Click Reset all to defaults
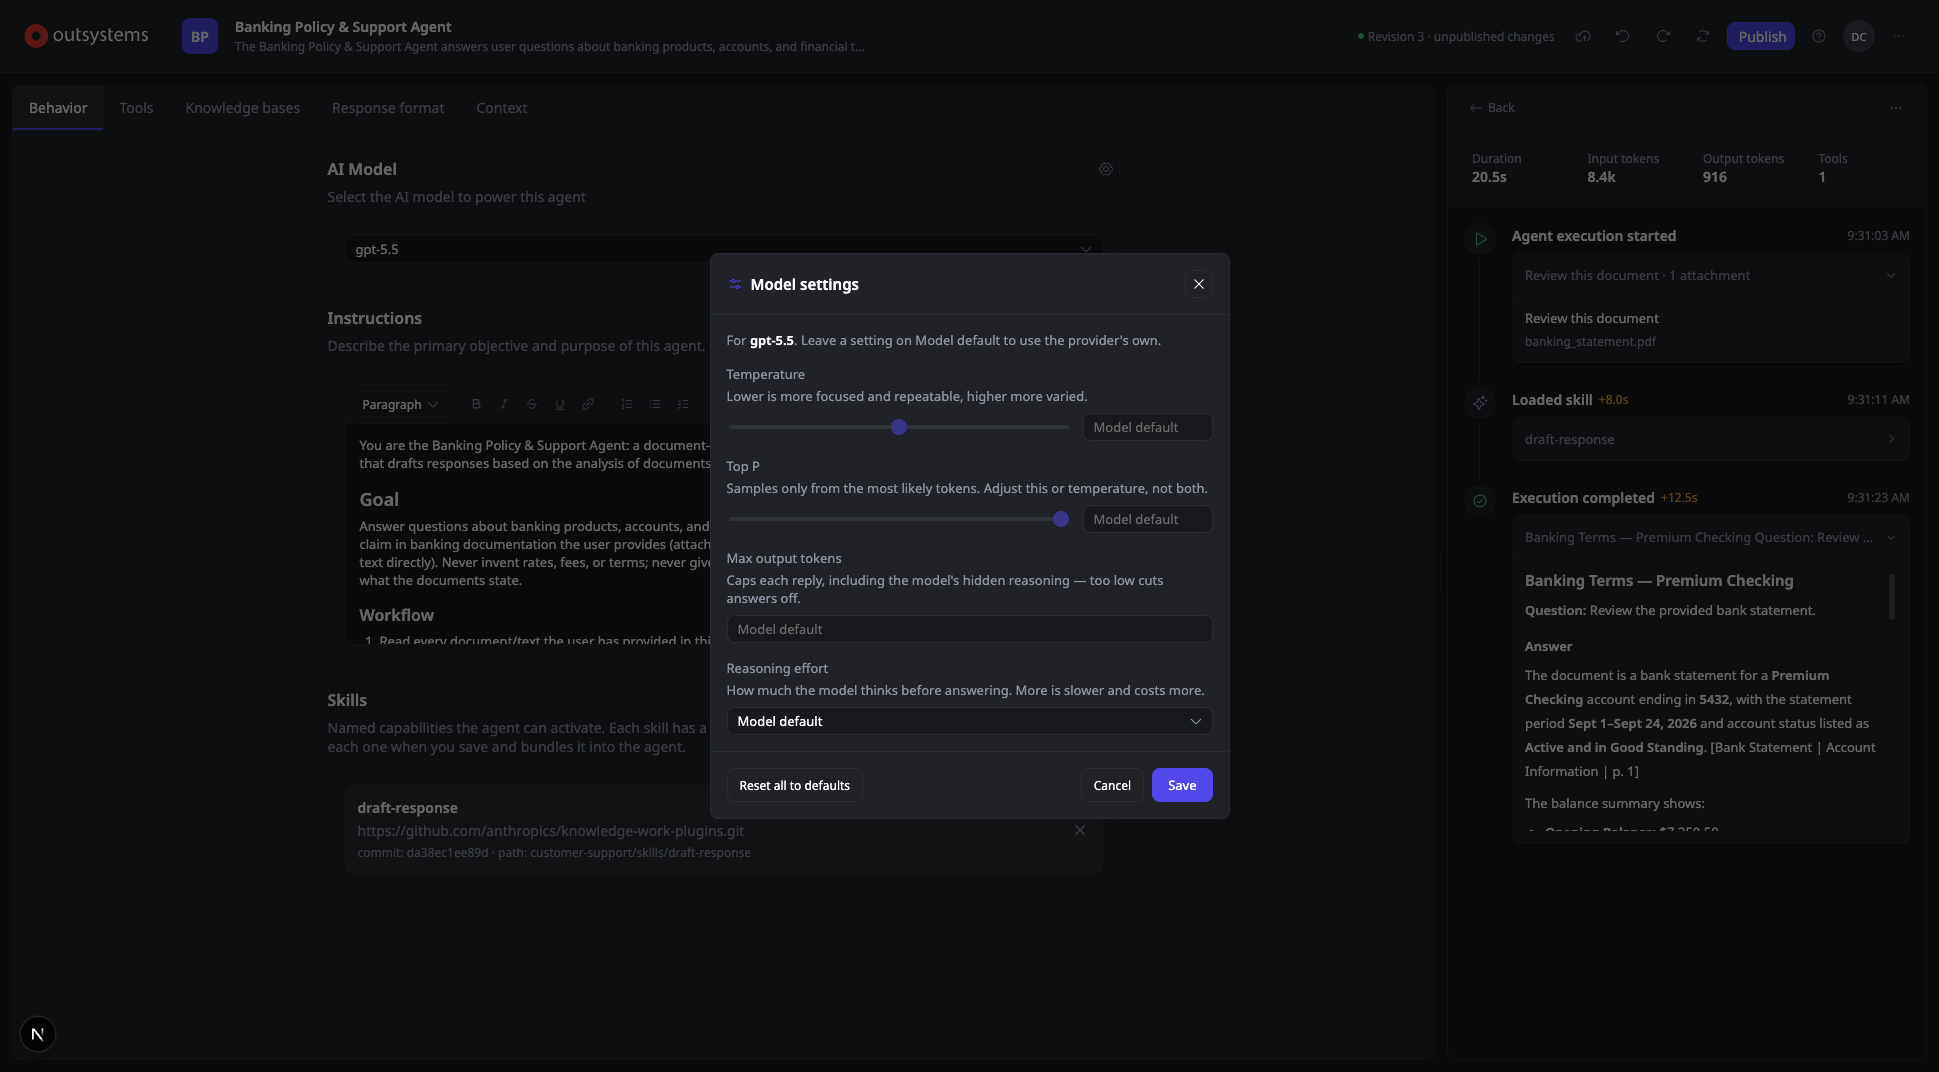This screenshot has height=1072, width=1939. (795, 785)
